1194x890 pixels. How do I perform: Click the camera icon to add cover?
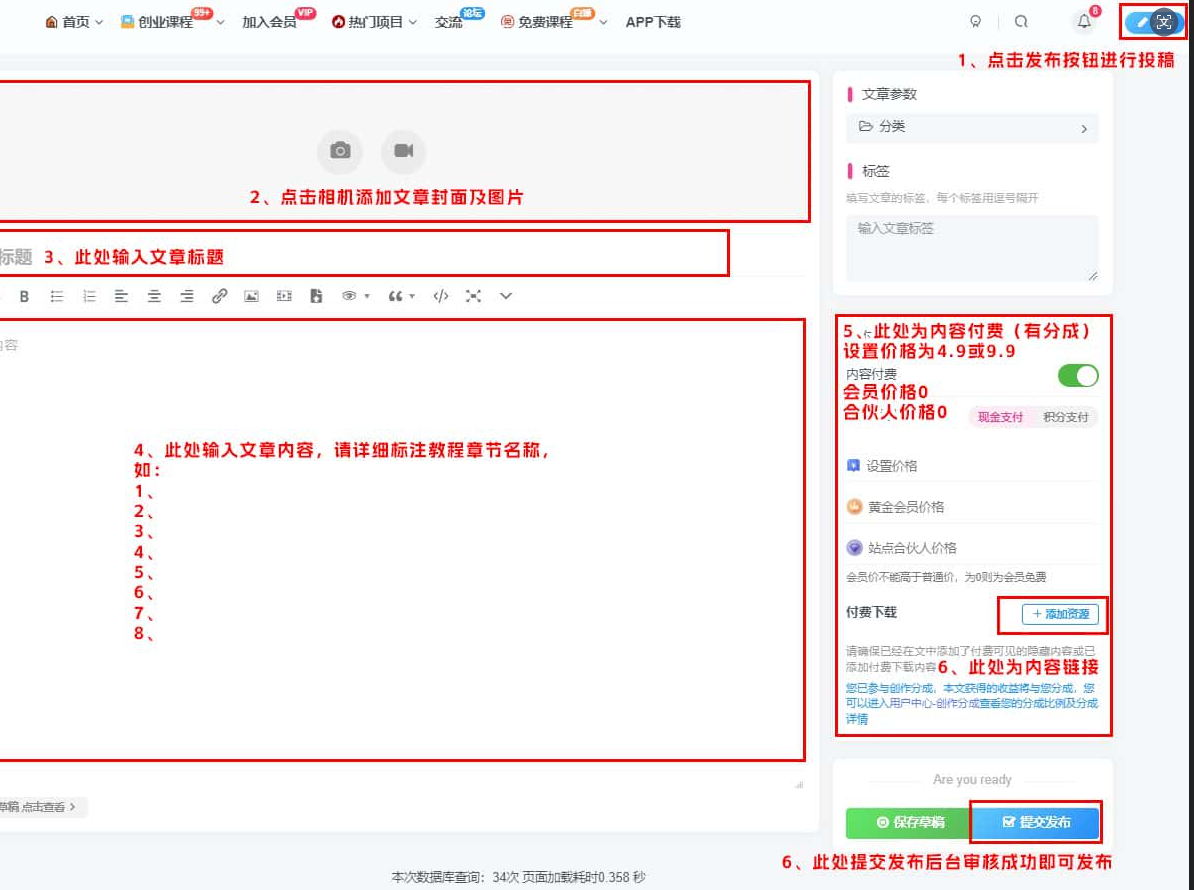[340, 151]
